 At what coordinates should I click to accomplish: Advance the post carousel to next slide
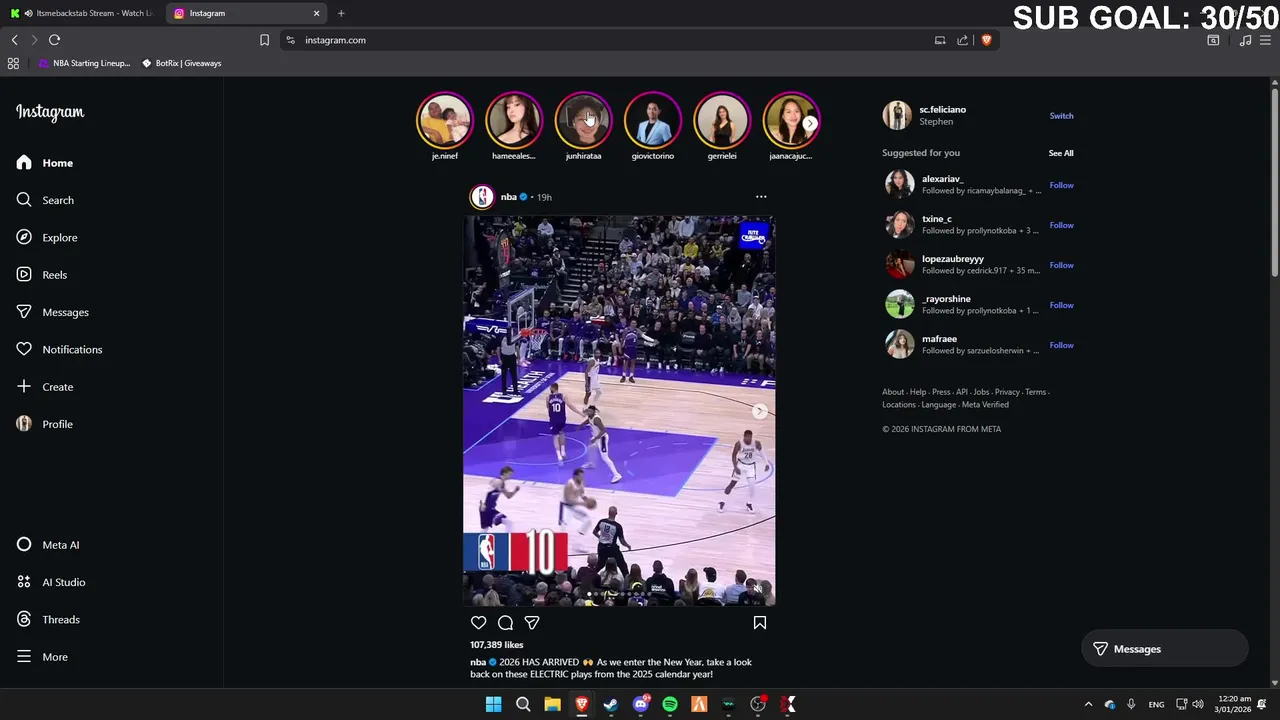coord(760,411)
